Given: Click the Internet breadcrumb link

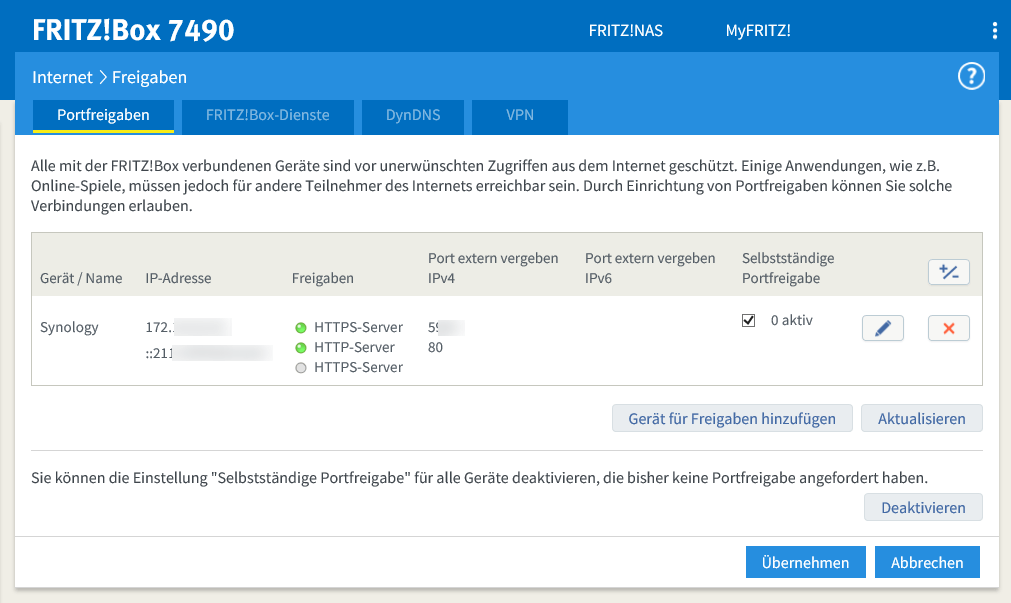Looking at the screenshot, I should [x=61, y=77].
